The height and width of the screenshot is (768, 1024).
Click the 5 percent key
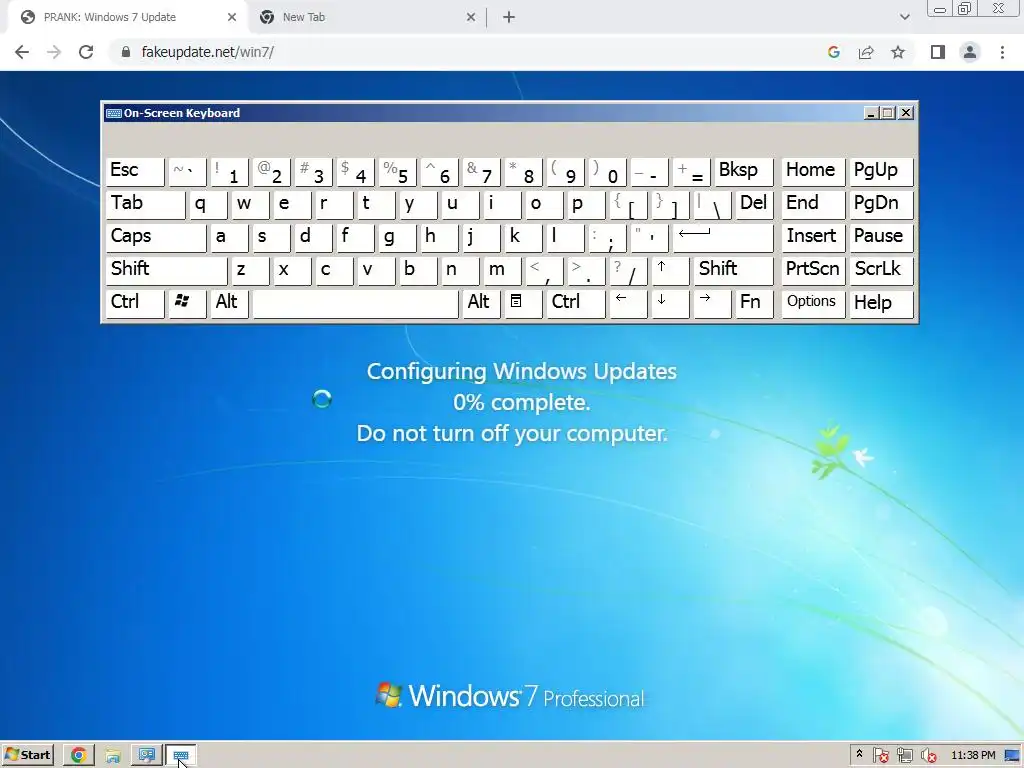pyautogui.click(x=397, y=172)
